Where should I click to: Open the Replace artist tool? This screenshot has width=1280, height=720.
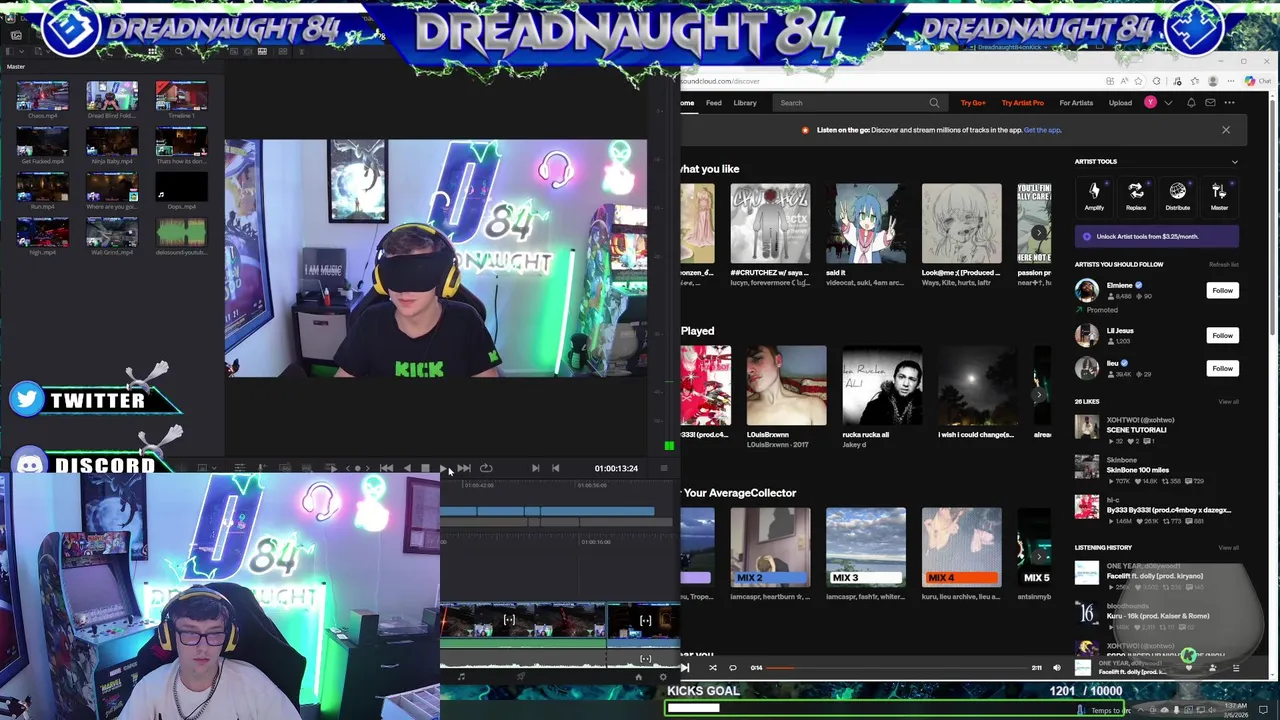coord(1136,195)
